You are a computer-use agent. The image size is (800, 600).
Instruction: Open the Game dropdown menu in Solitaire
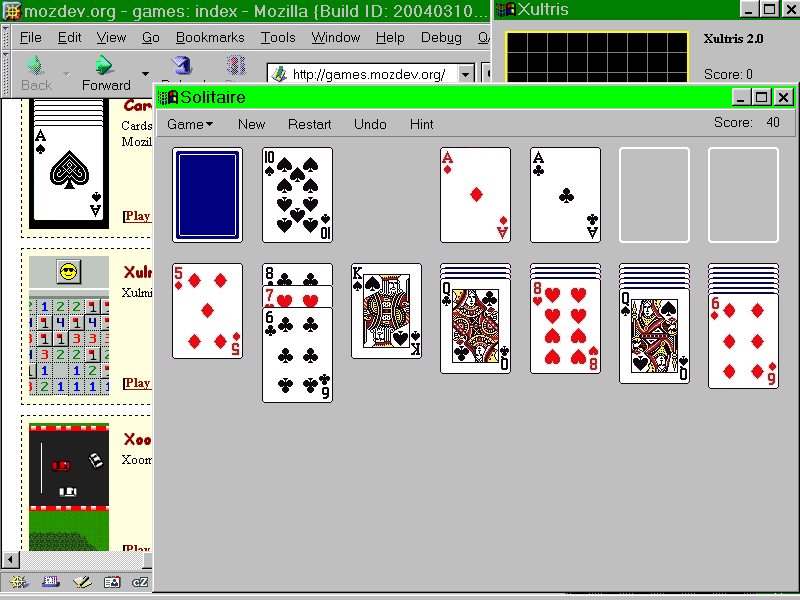189,124
